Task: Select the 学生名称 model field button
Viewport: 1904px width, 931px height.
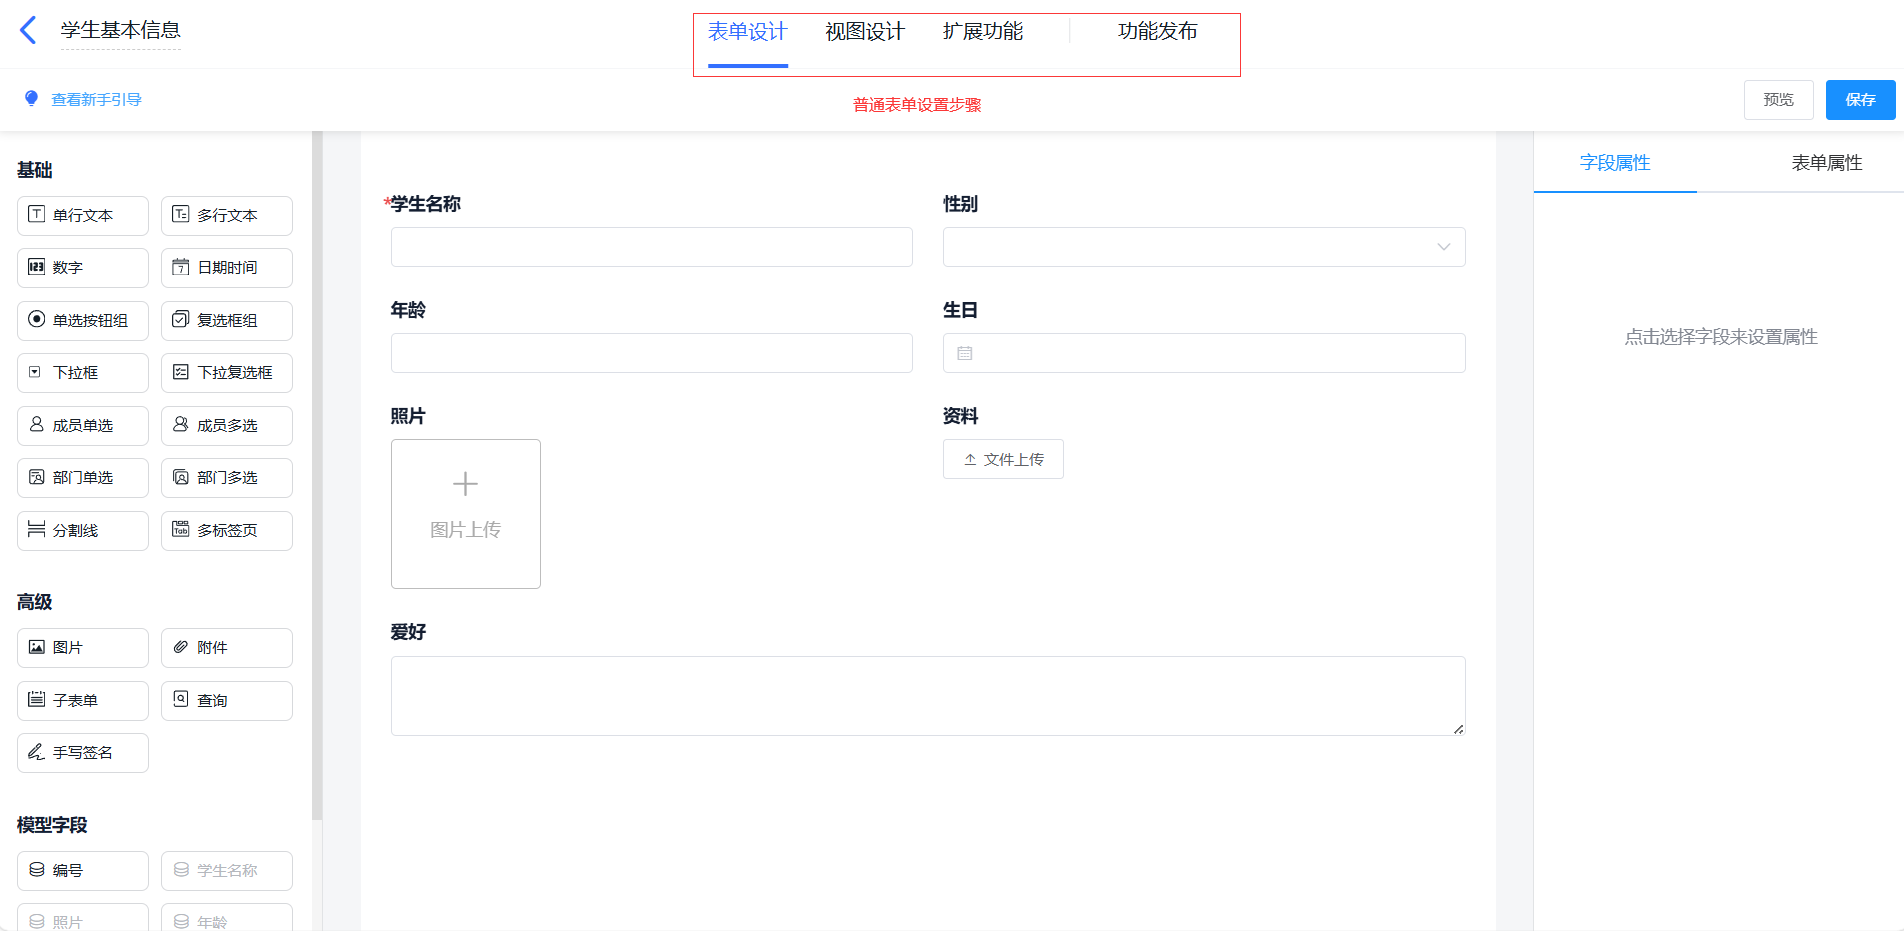Action: click(227, 871)
